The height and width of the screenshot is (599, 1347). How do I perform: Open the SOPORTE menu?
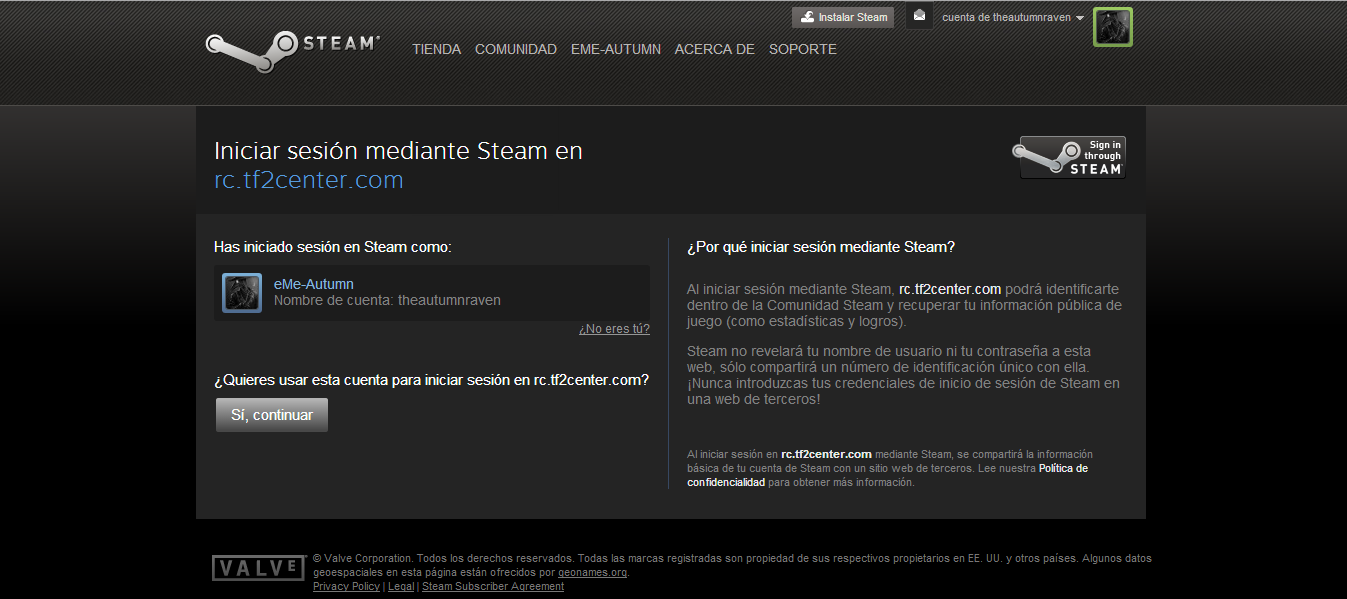pos(803,49)
